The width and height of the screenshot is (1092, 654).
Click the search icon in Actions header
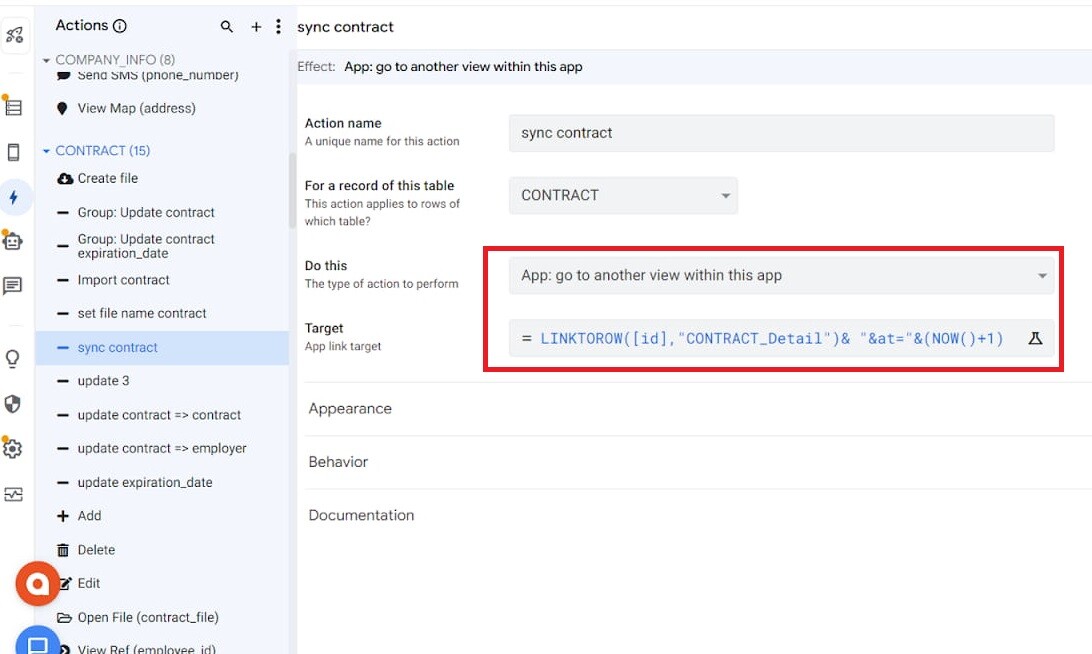click(x=227, y=25)
